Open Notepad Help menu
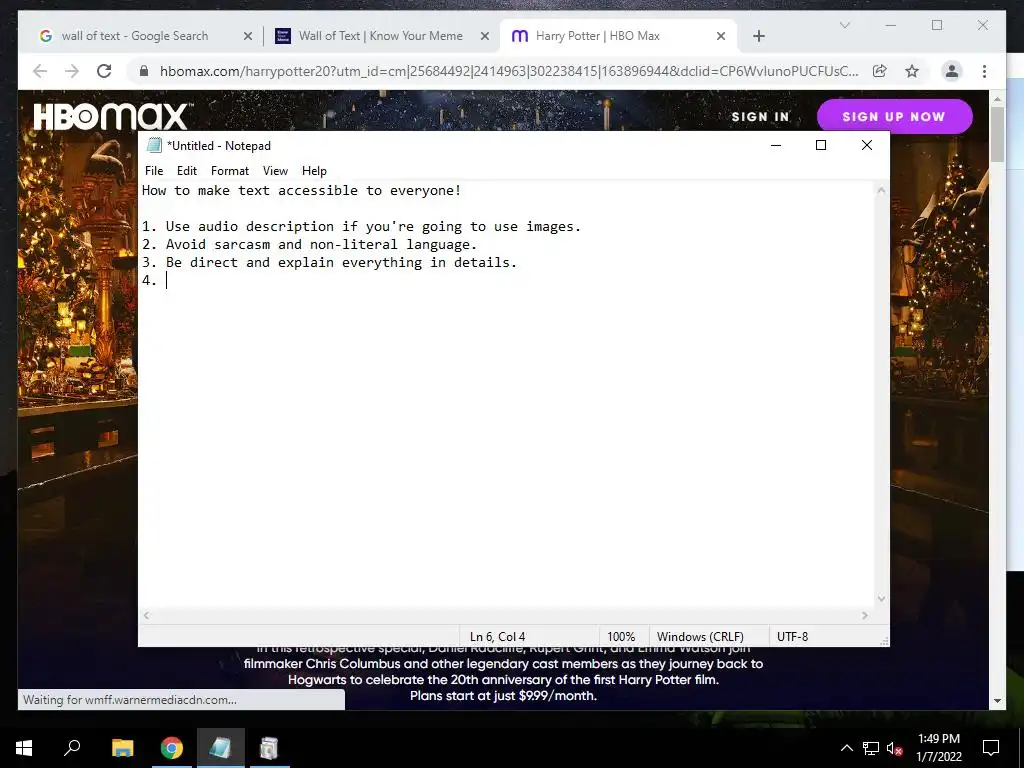This screenshot has width=1024, height=768. point(314,170)
